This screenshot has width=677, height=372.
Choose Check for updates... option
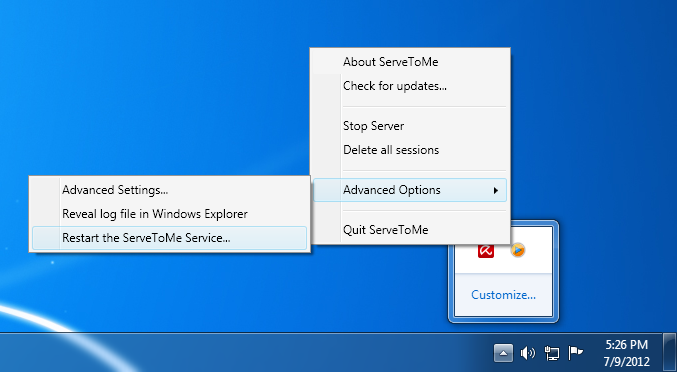coord(410,86)
